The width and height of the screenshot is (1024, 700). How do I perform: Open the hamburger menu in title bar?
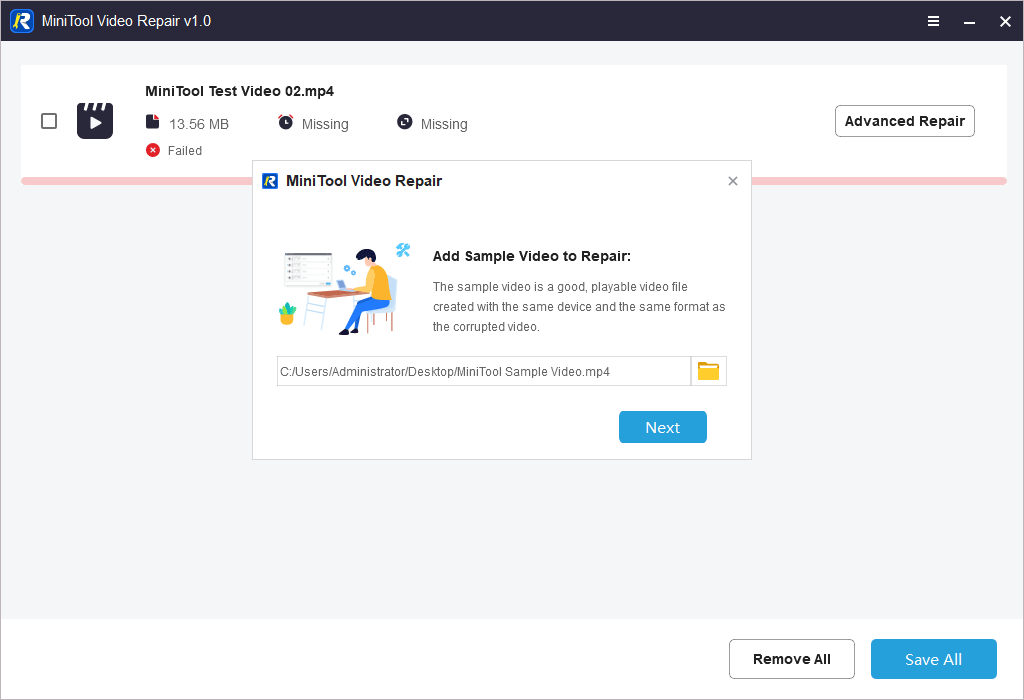pyautogui.click(x=933, y=21)
